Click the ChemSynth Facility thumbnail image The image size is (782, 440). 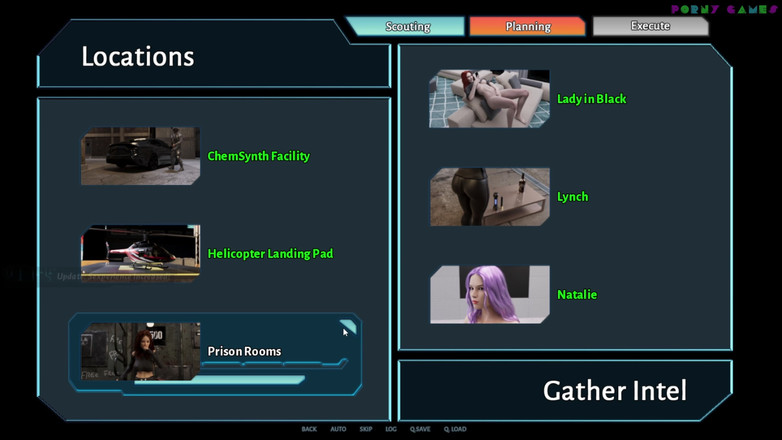point(140,156)
